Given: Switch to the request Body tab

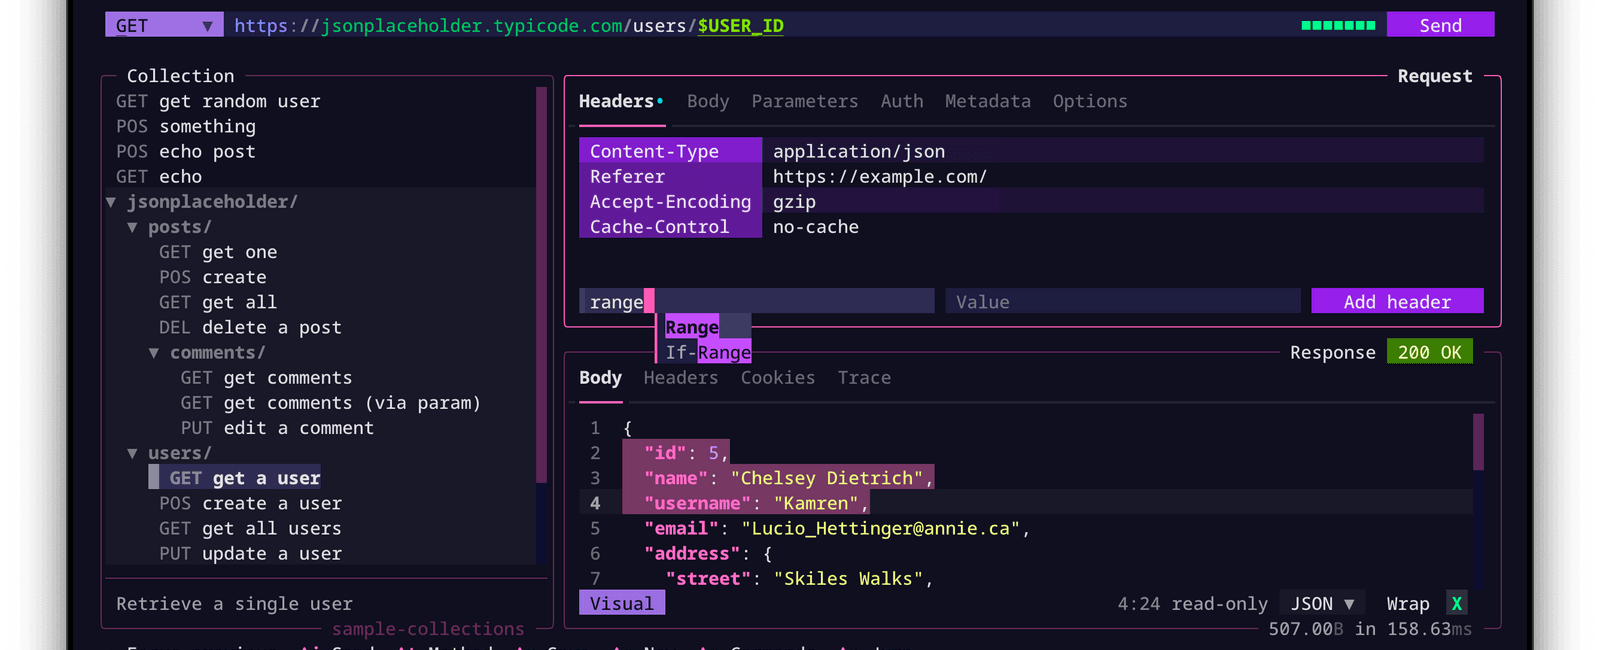Looking at the screenshot, I should coord(707,101).
